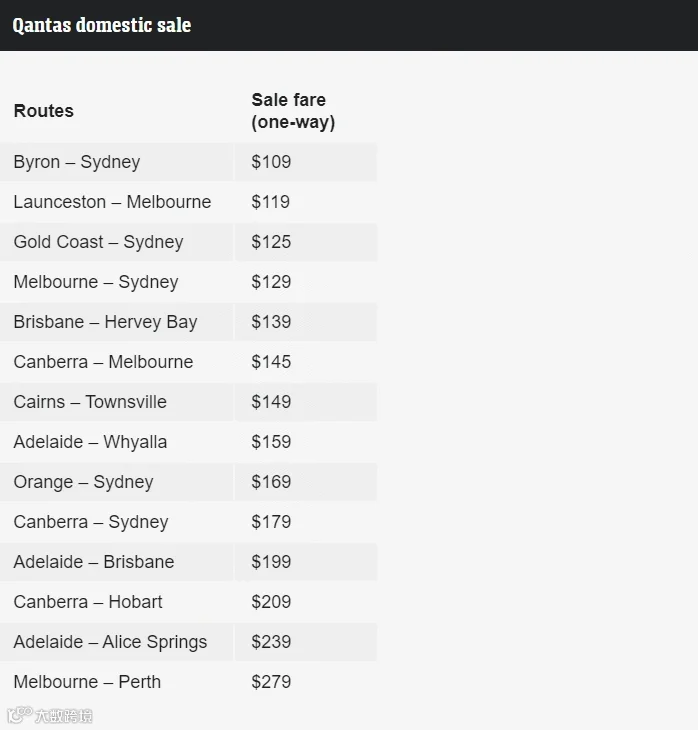The image size is (698, 730).
Task: Click the Orange – Sydney route
Action: (83, 482)
